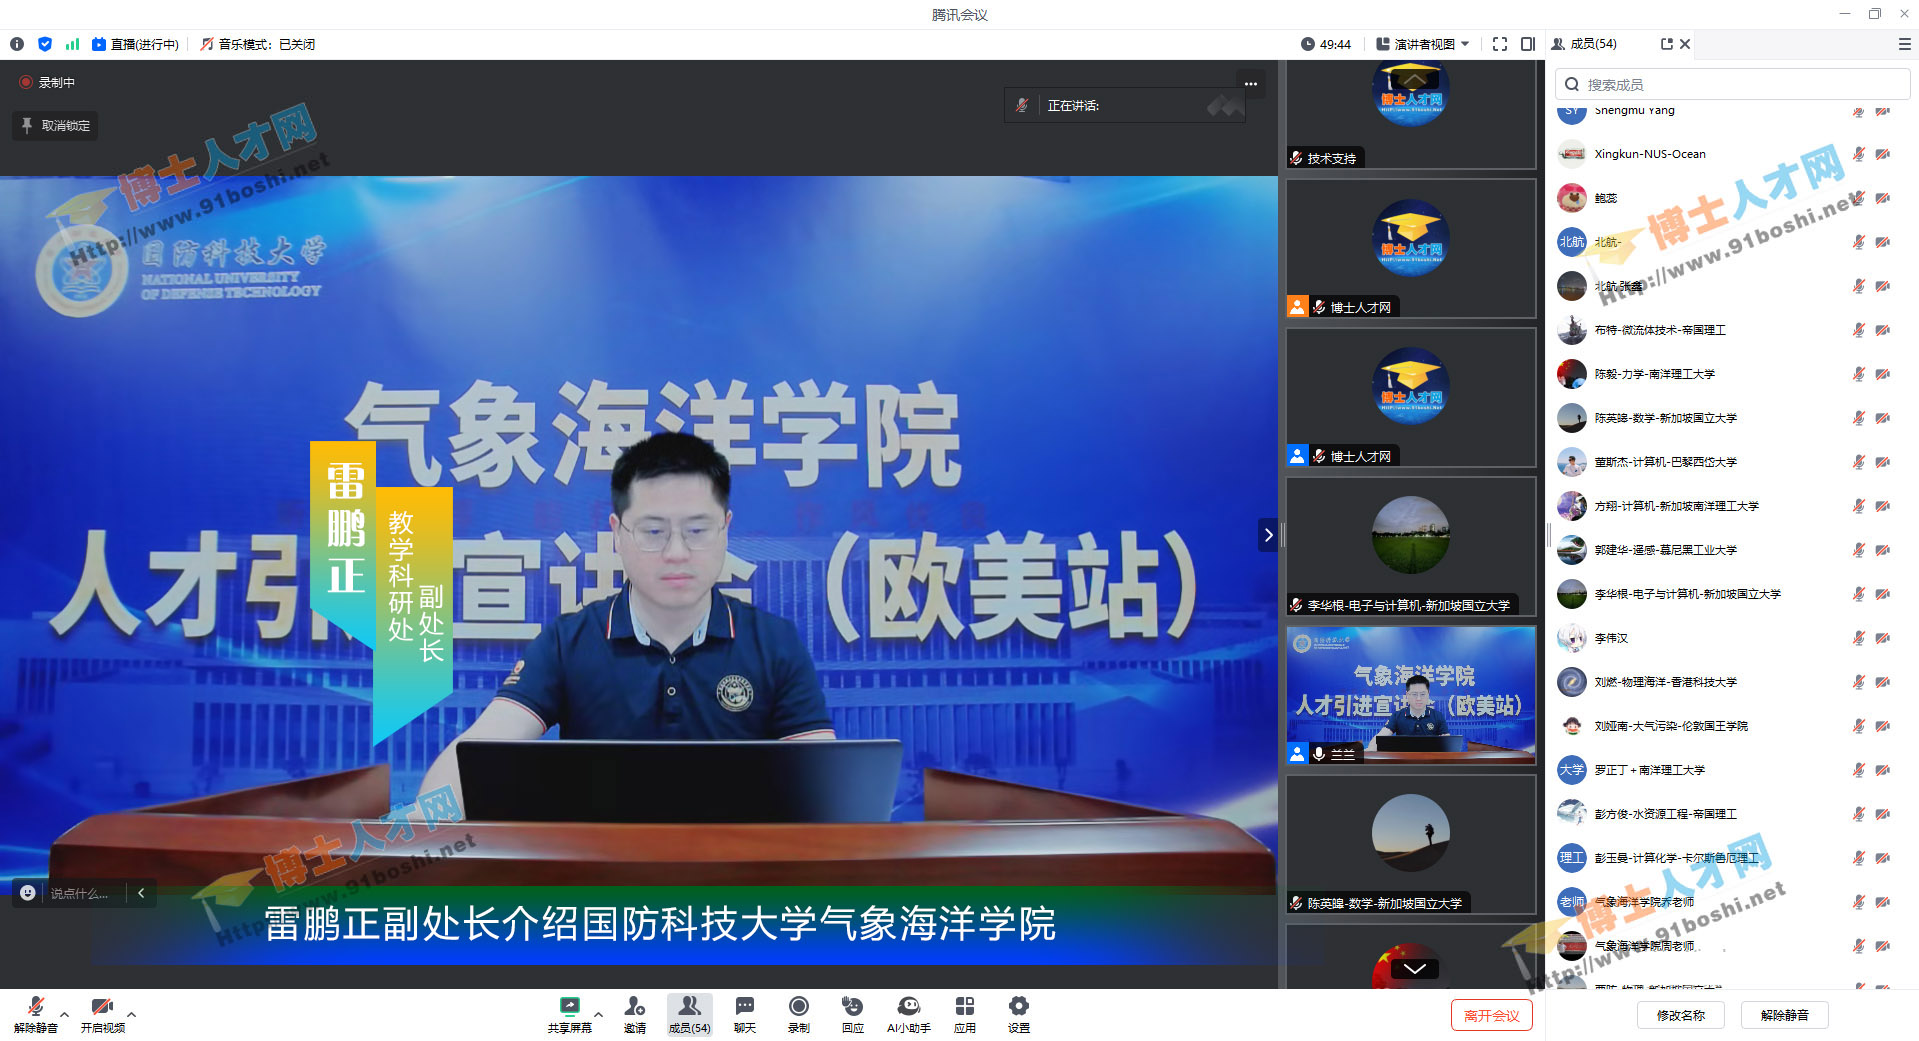The image size is (1919, 1041).
Task: Select member 布特-微流体技术-帝国理工
Action: [x=1733, y=330]
